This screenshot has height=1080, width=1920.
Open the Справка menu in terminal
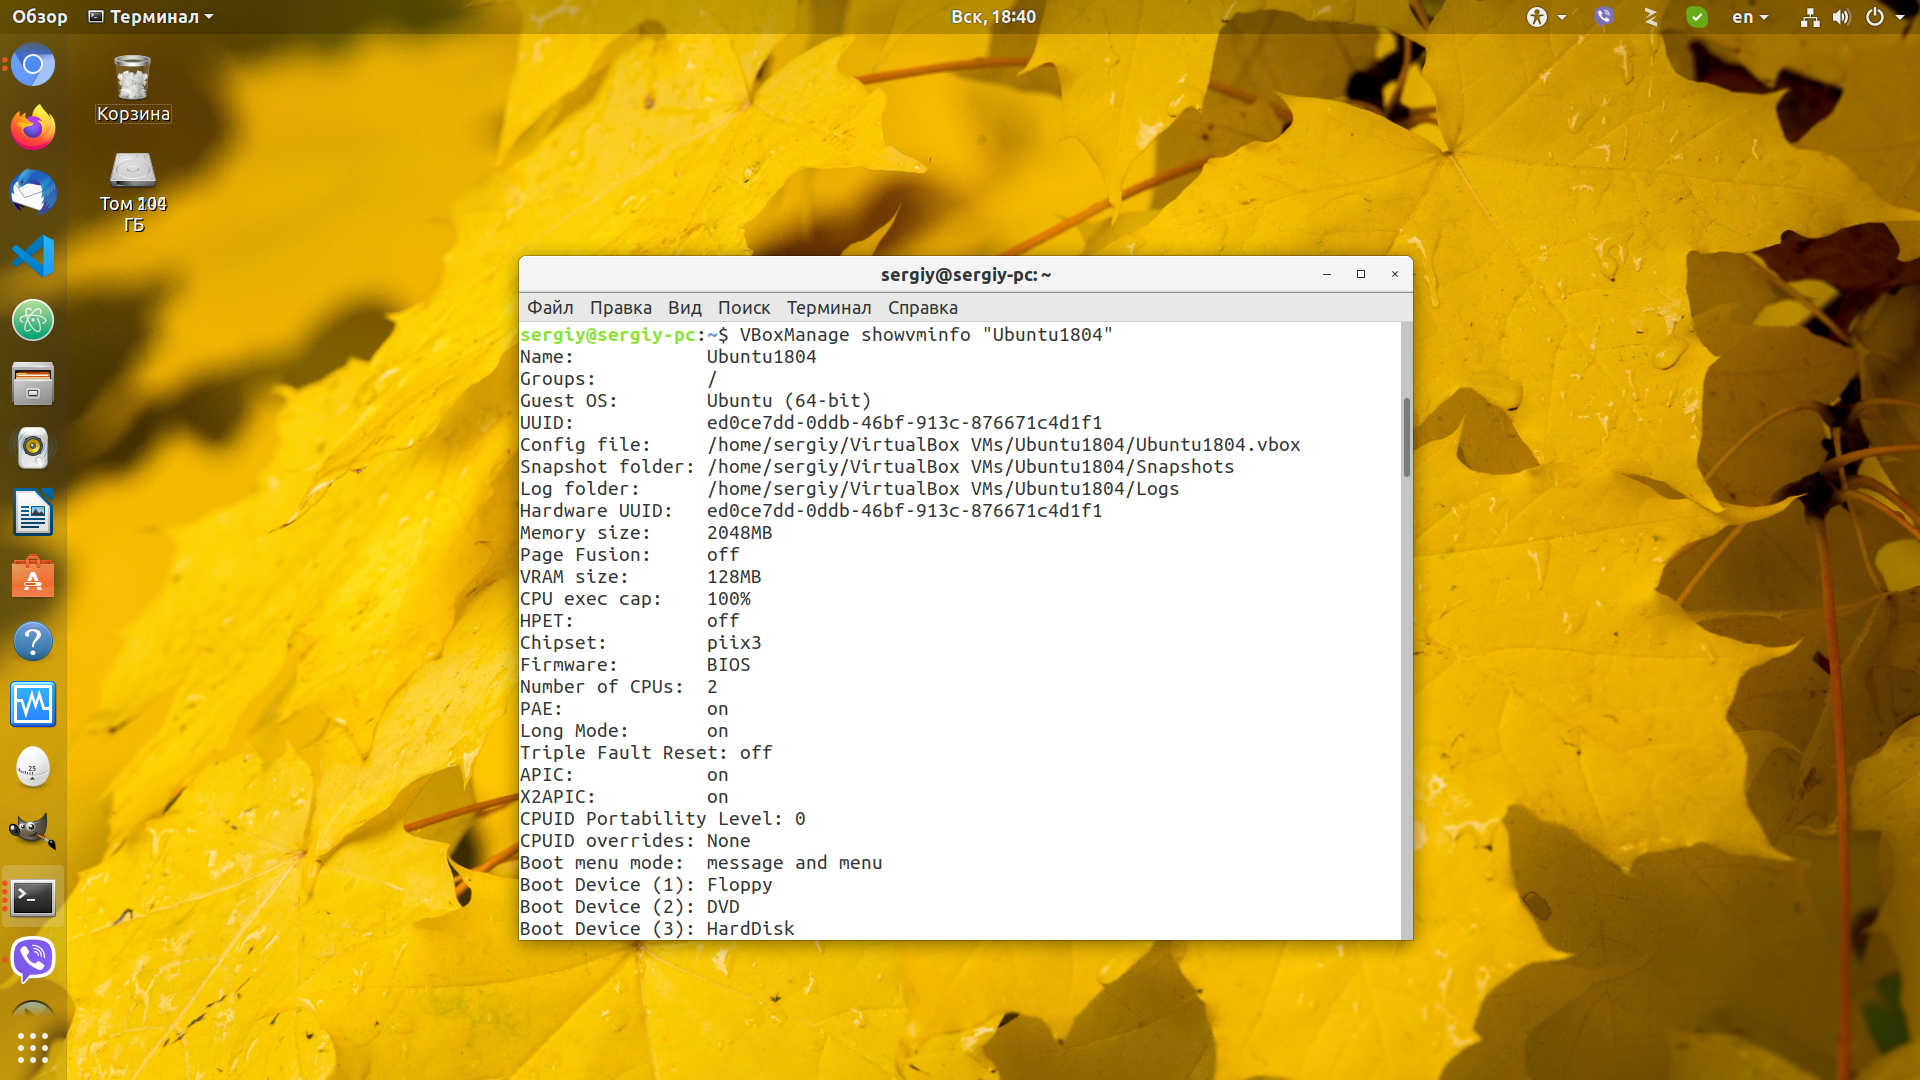tap(923, 308)
